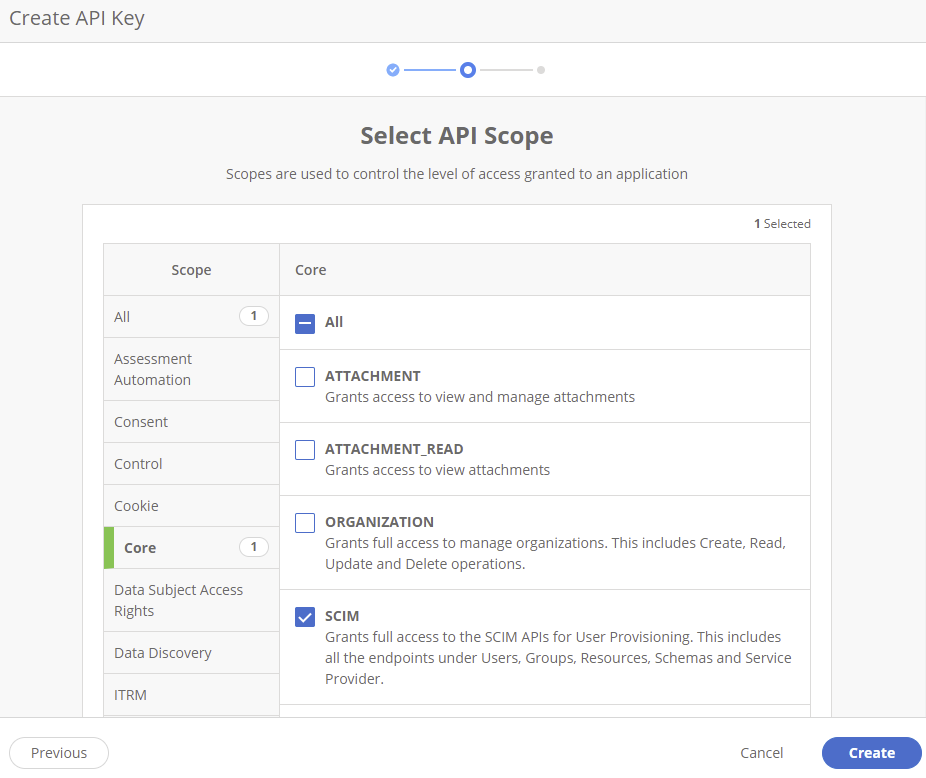Viewport: 926px width, 778px height.
Task: Go back using the Previous button
Action: click(x=59, y=753)
